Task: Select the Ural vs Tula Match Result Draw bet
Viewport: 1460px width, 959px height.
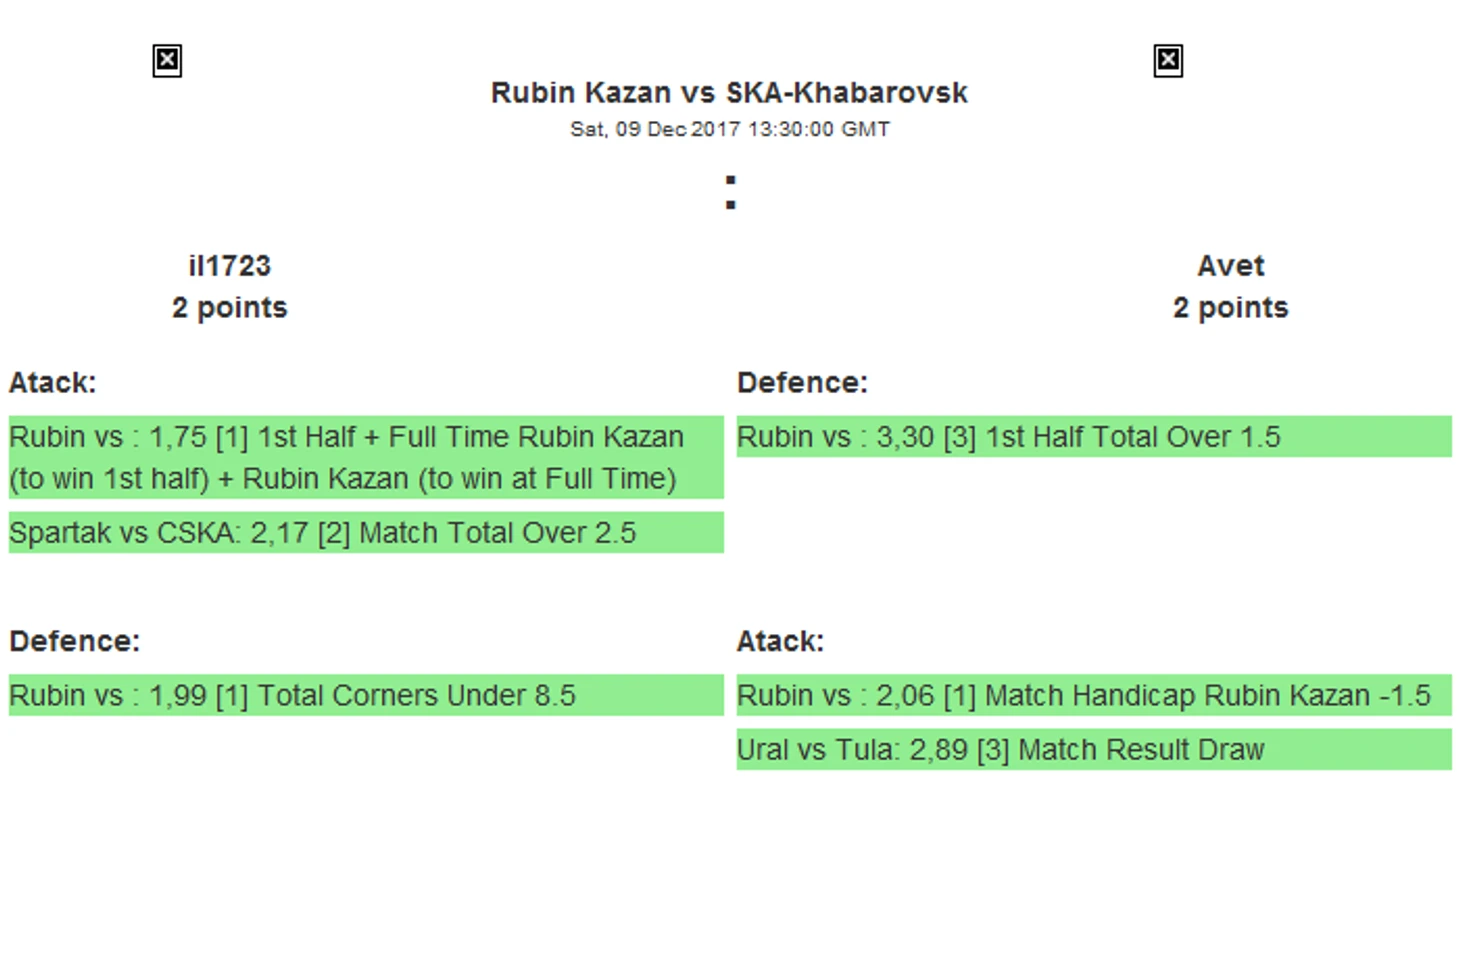Action: pos(1094,749)
